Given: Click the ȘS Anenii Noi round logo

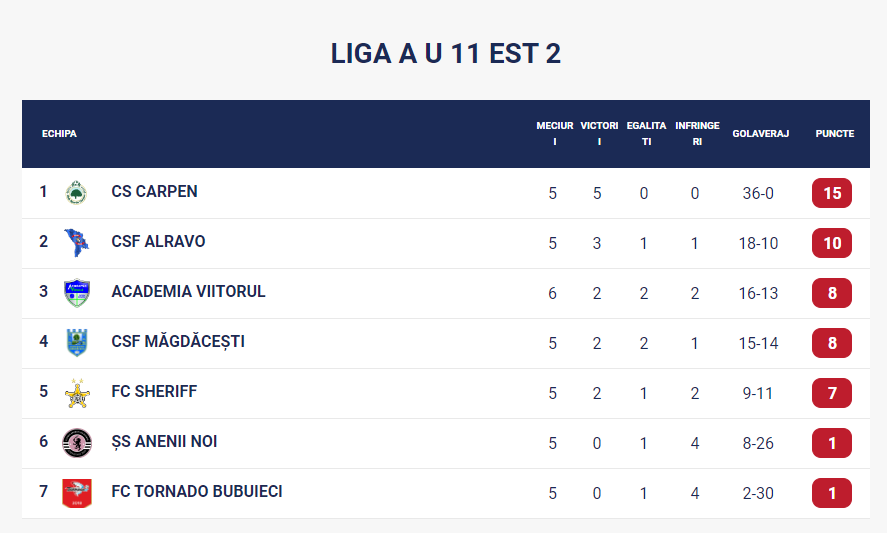Looking at the screenshot, I should [x=76, y=443].
